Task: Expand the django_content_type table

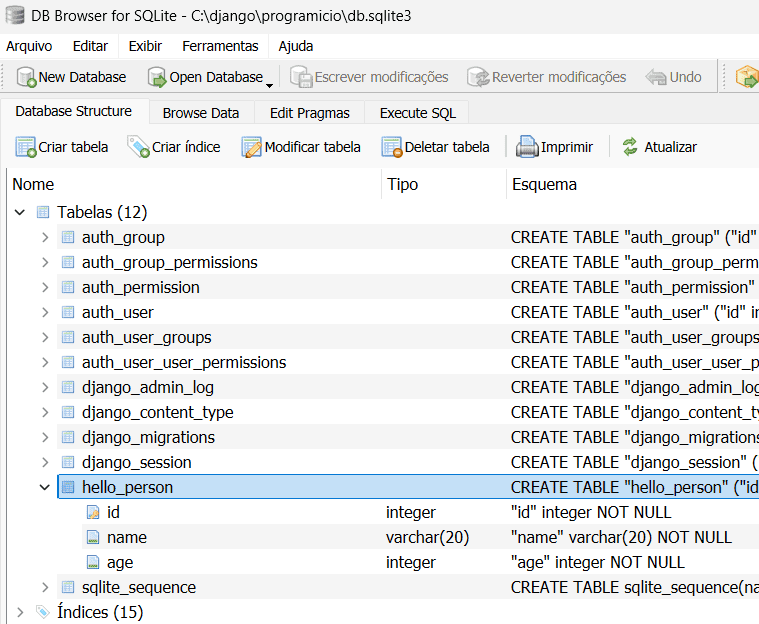Action: 45,412
